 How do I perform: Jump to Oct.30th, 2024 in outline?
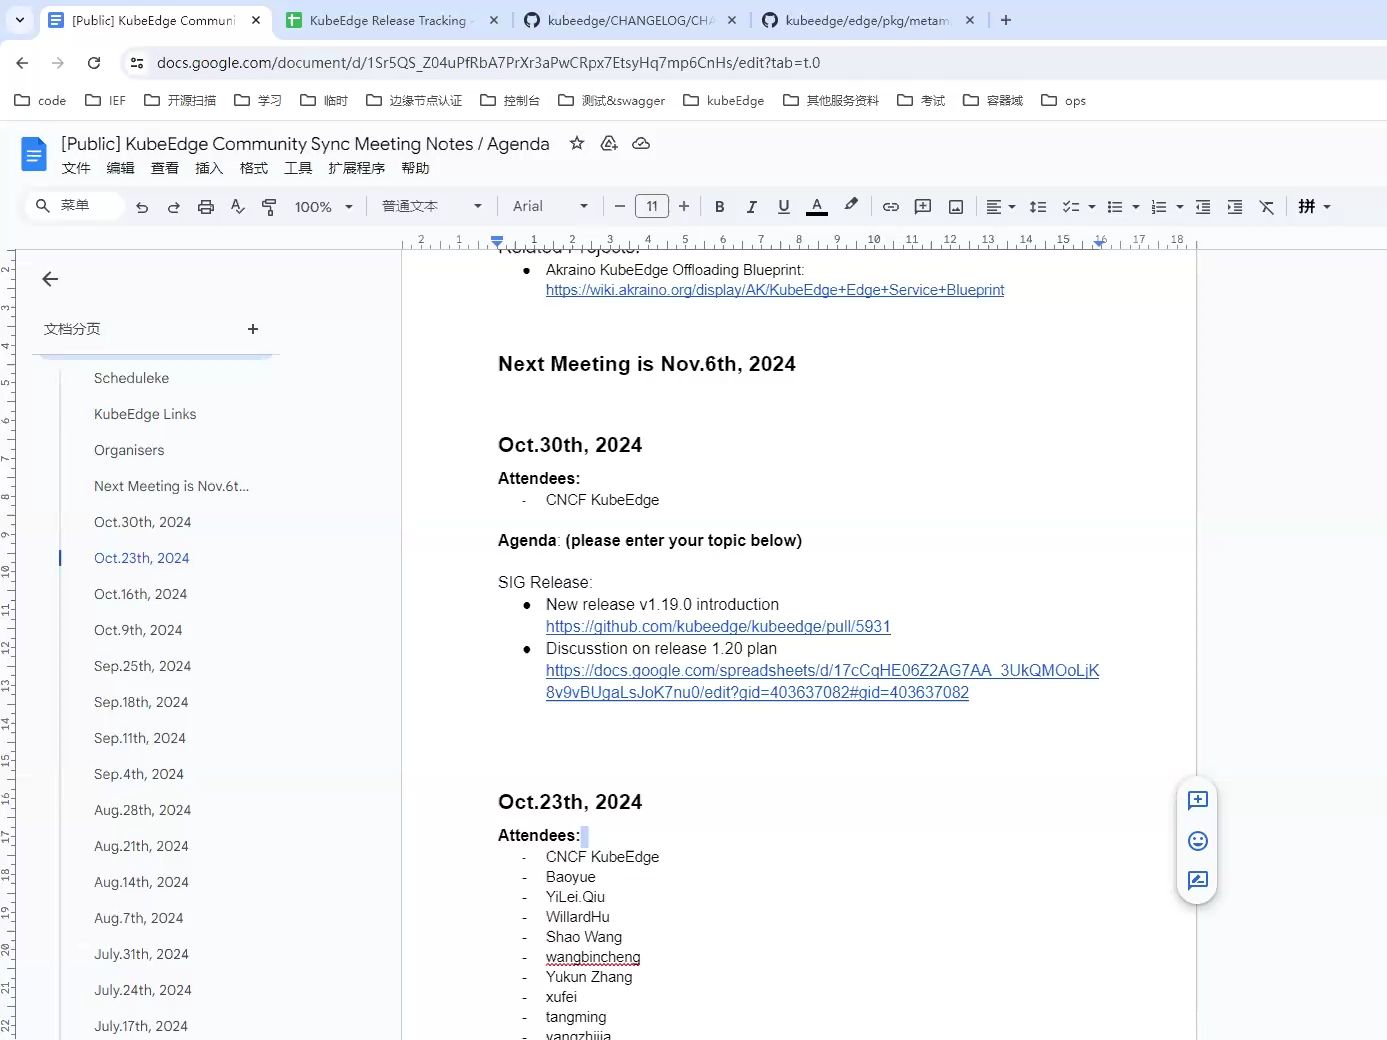pyautogui.click(x=142, y=522)
